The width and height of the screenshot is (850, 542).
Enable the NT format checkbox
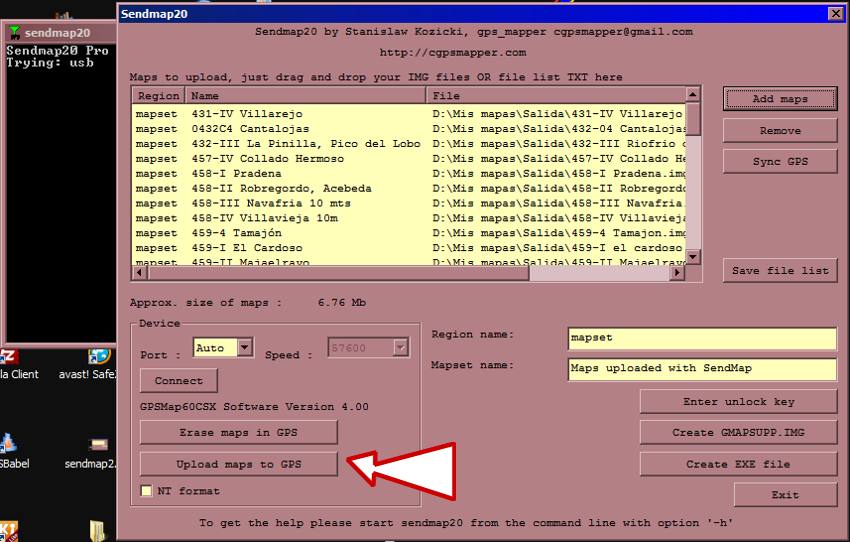[146, 491]
